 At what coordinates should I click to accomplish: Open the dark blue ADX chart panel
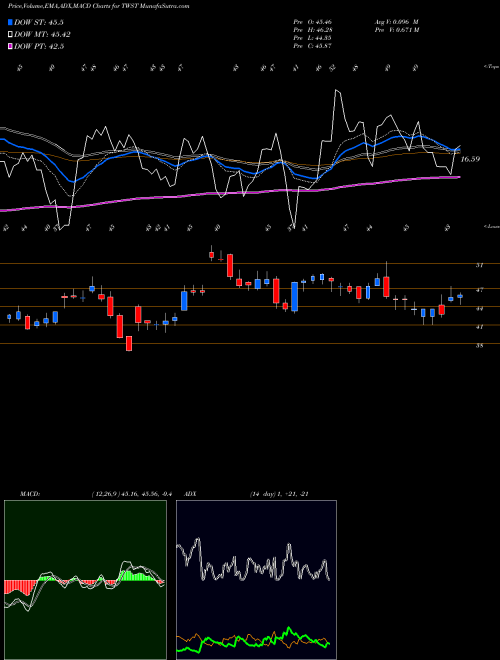[x=256, y=580]
